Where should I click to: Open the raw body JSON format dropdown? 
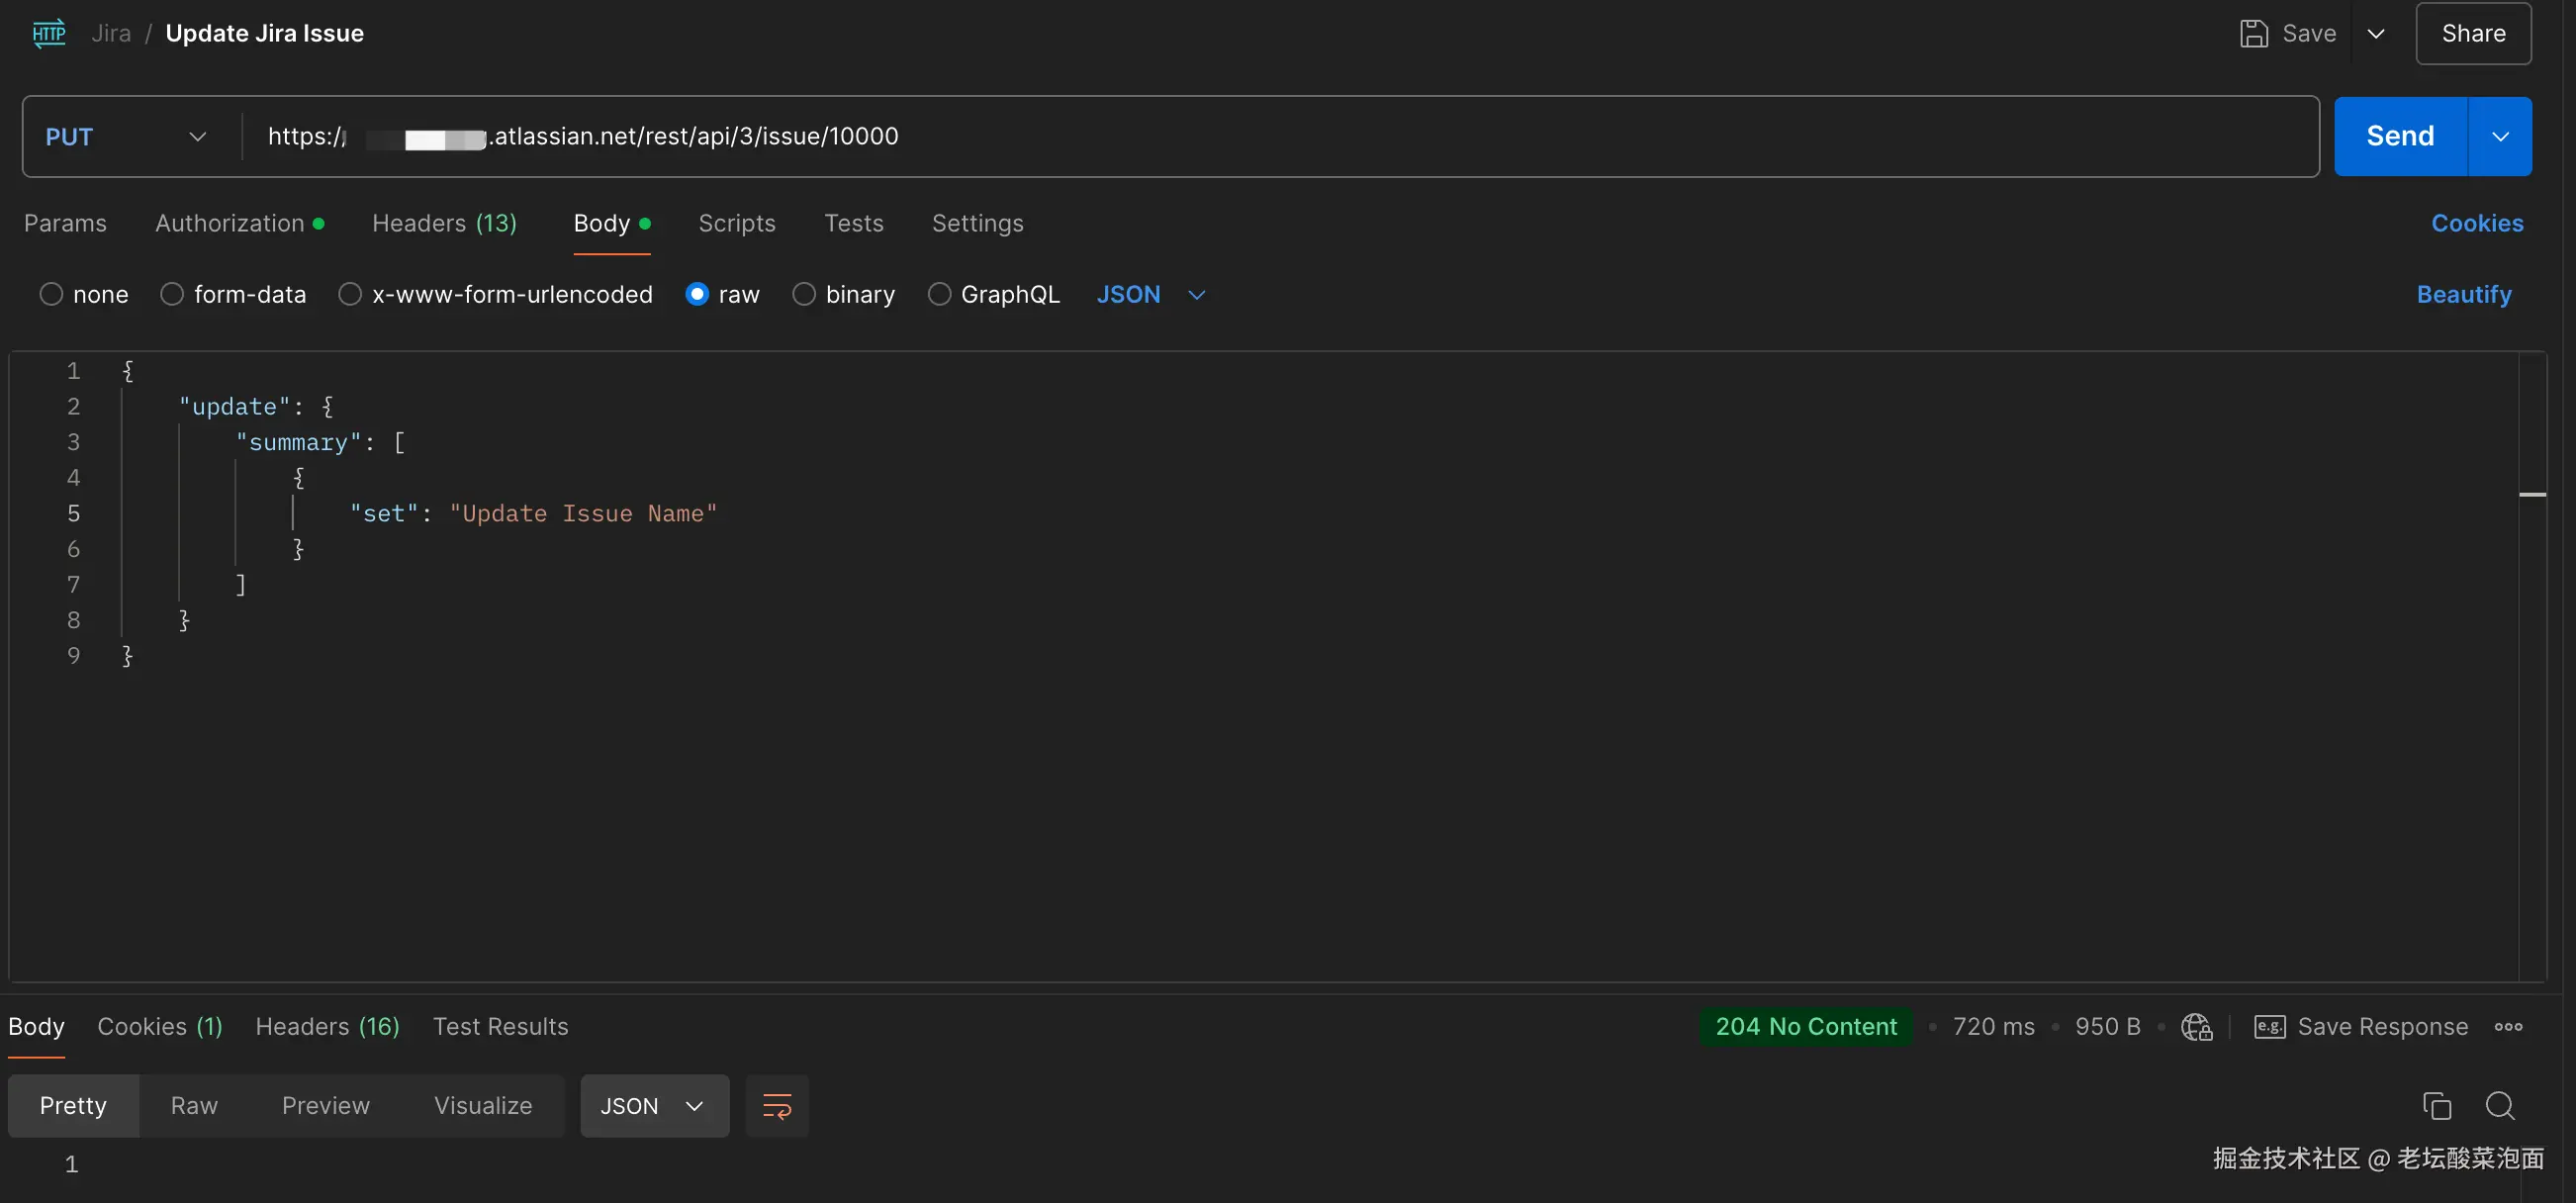(1151, 294)
